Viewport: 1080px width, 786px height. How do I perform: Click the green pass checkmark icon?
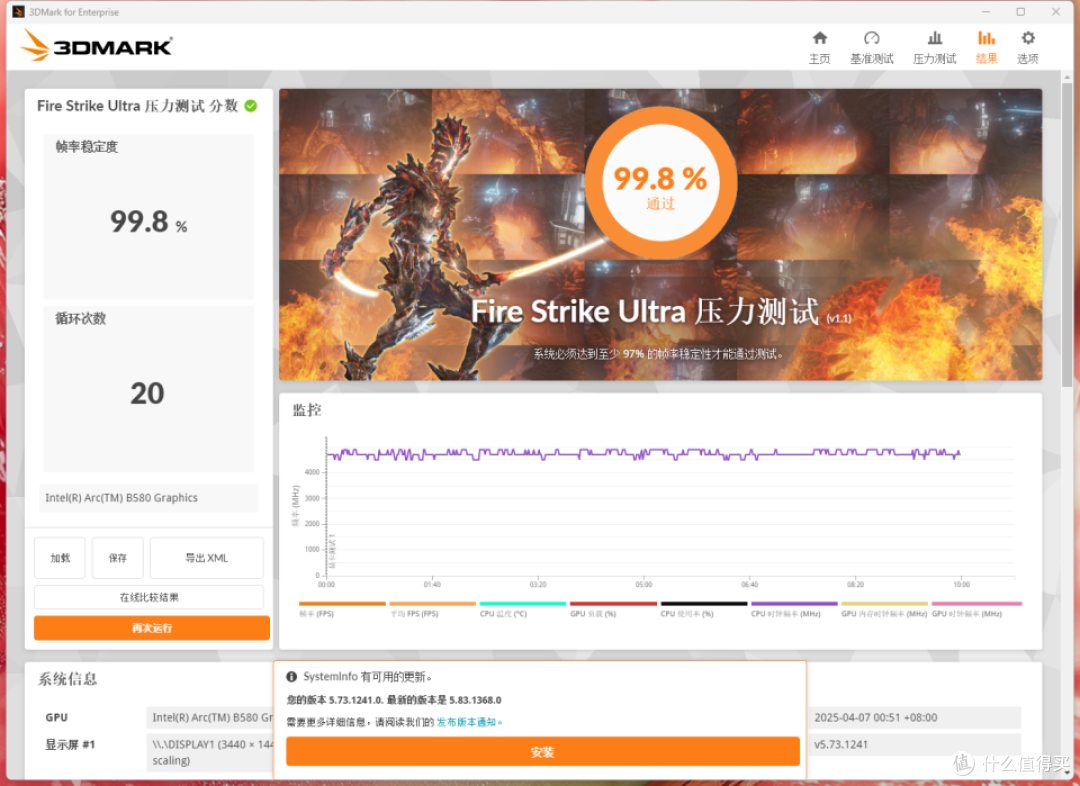[251, 105]
